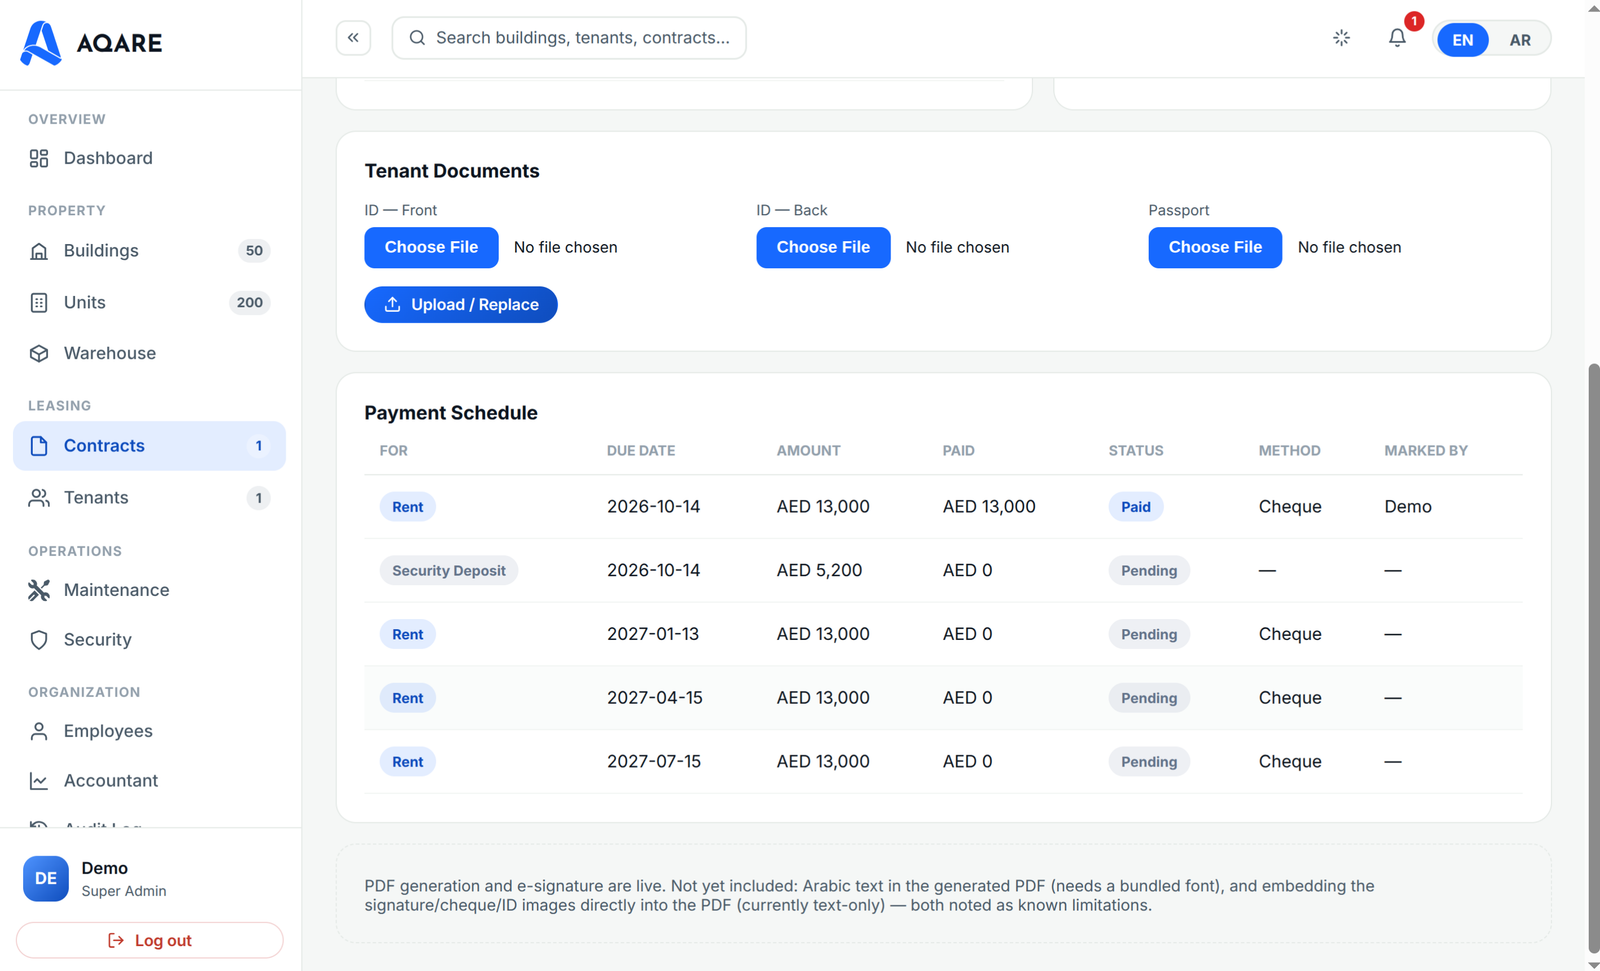Screen dimensions: 1600x971
Task: Choose File for Passport
Action: click(1215, 248)
